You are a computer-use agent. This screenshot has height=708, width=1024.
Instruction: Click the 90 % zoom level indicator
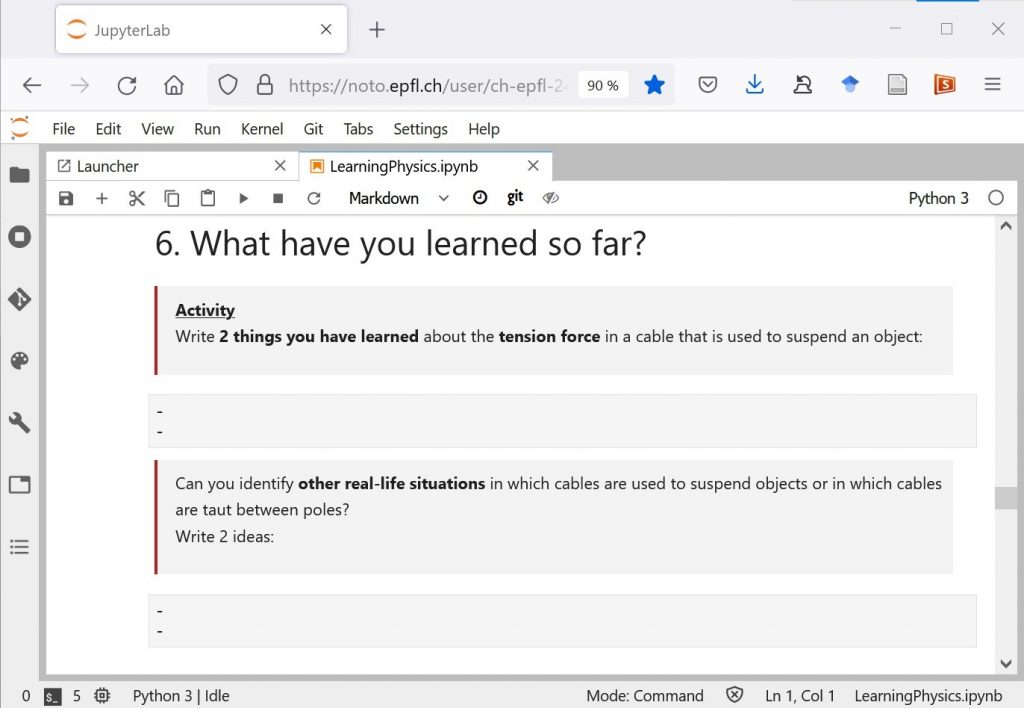(602, 85)
